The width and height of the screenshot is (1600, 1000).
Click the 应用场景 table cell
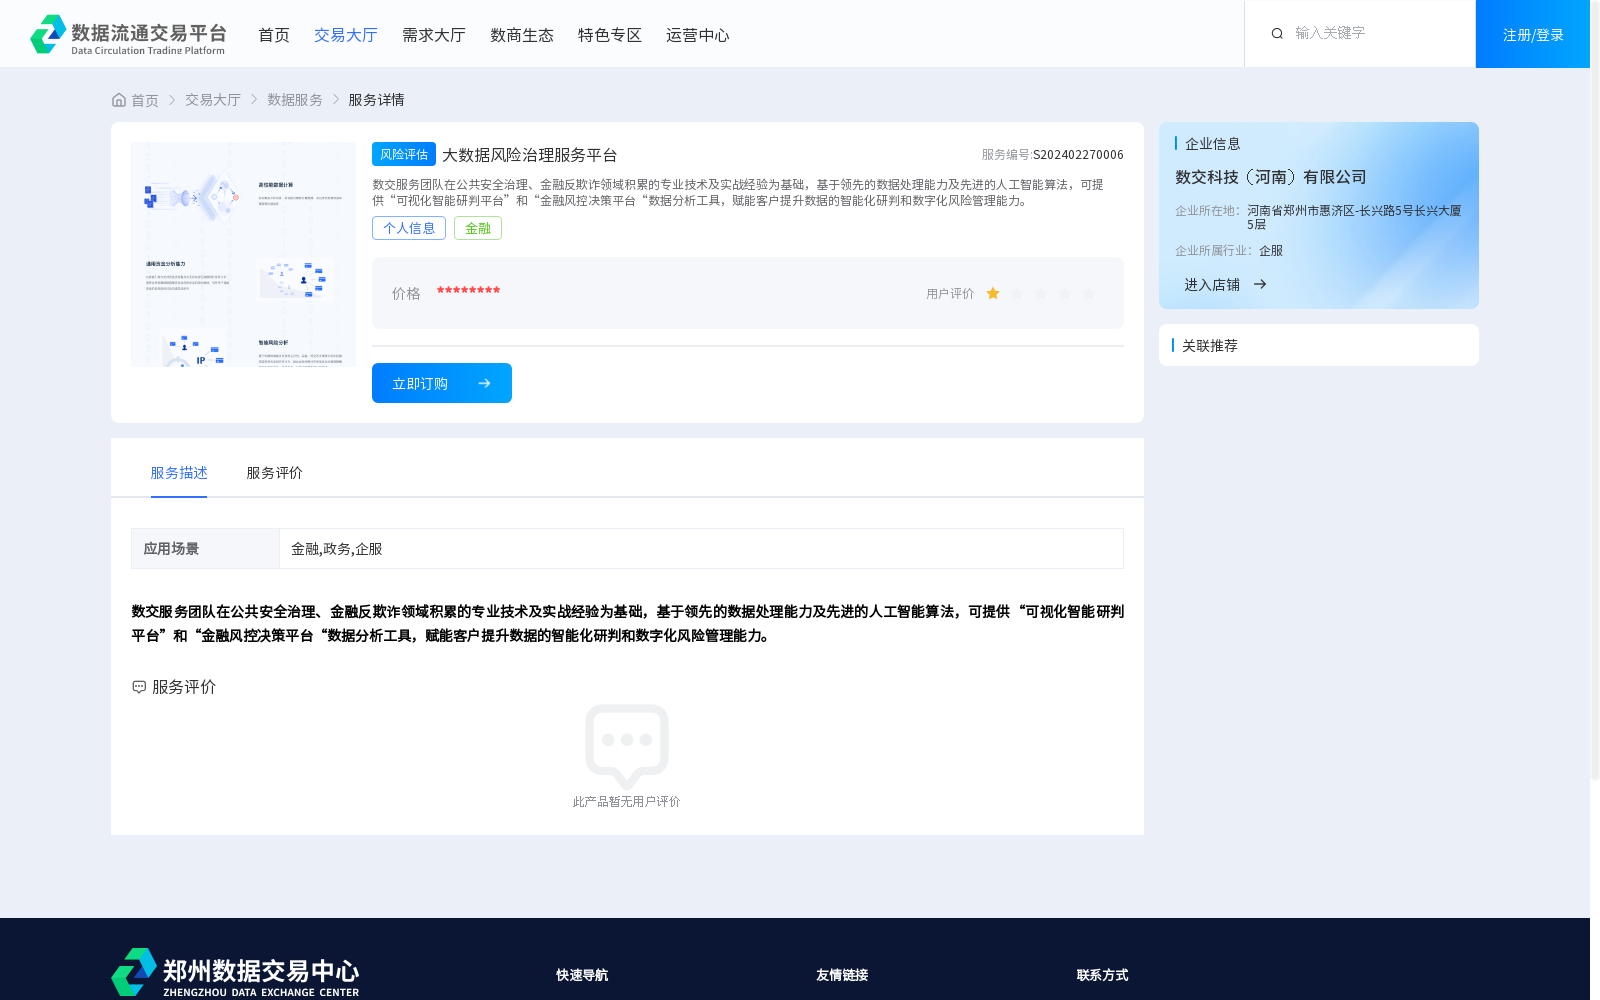coord(205,548)
